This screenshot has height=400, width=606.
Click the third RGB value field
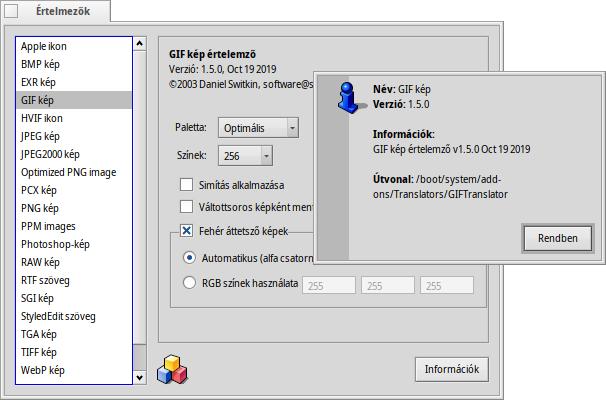[446, 285]
